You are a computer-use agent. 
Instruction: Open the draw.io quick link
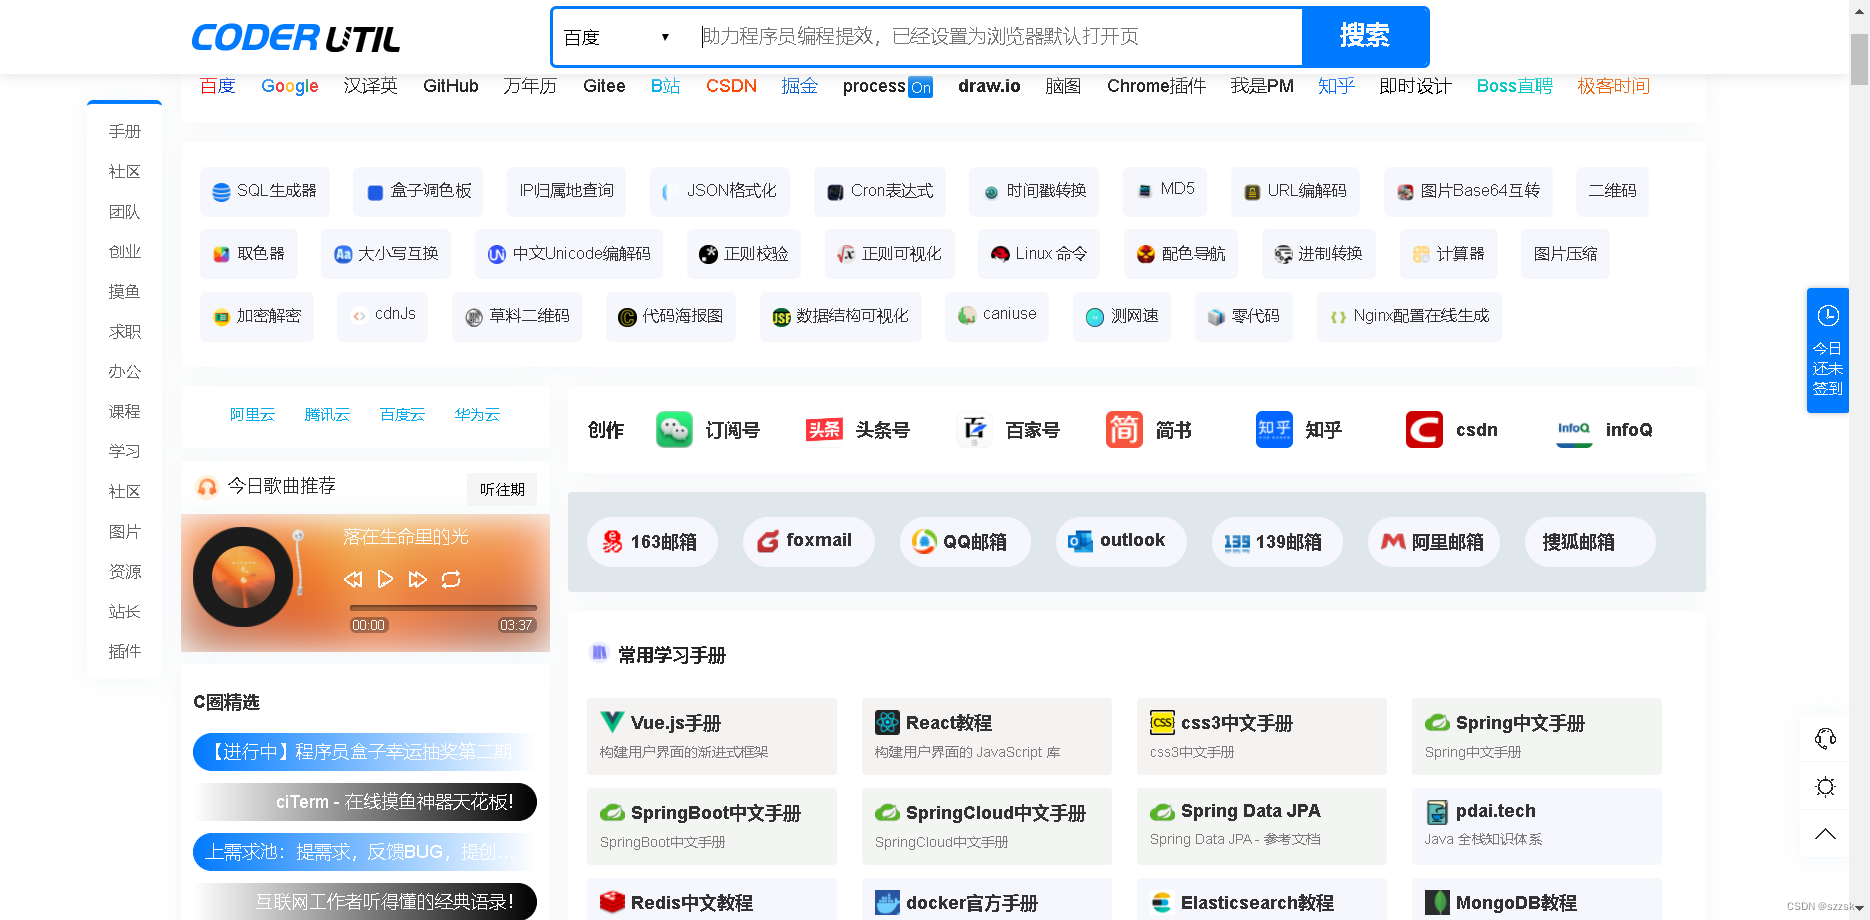pos(989,86)
